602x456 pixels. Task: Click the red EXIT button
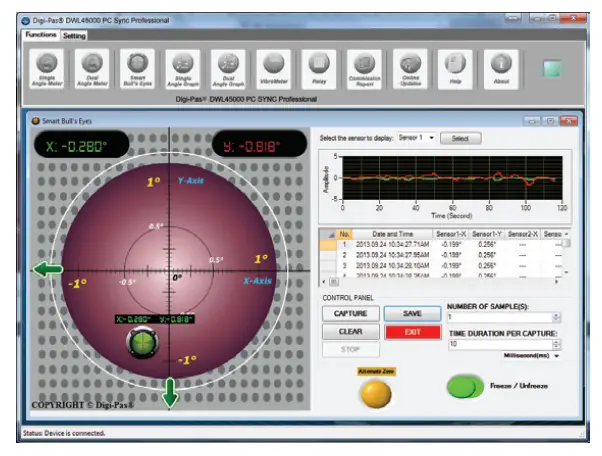point(413,332)
